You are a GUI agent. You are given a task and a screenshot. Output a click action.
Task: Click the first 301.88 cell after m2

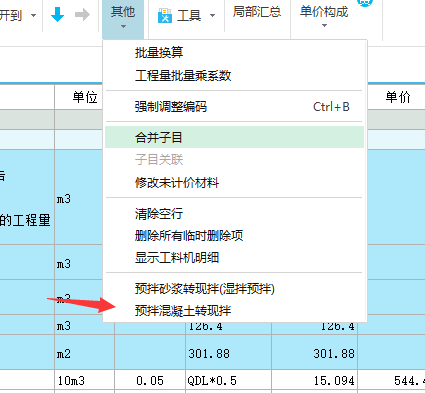pyautogui.click(x=228, y=353)
